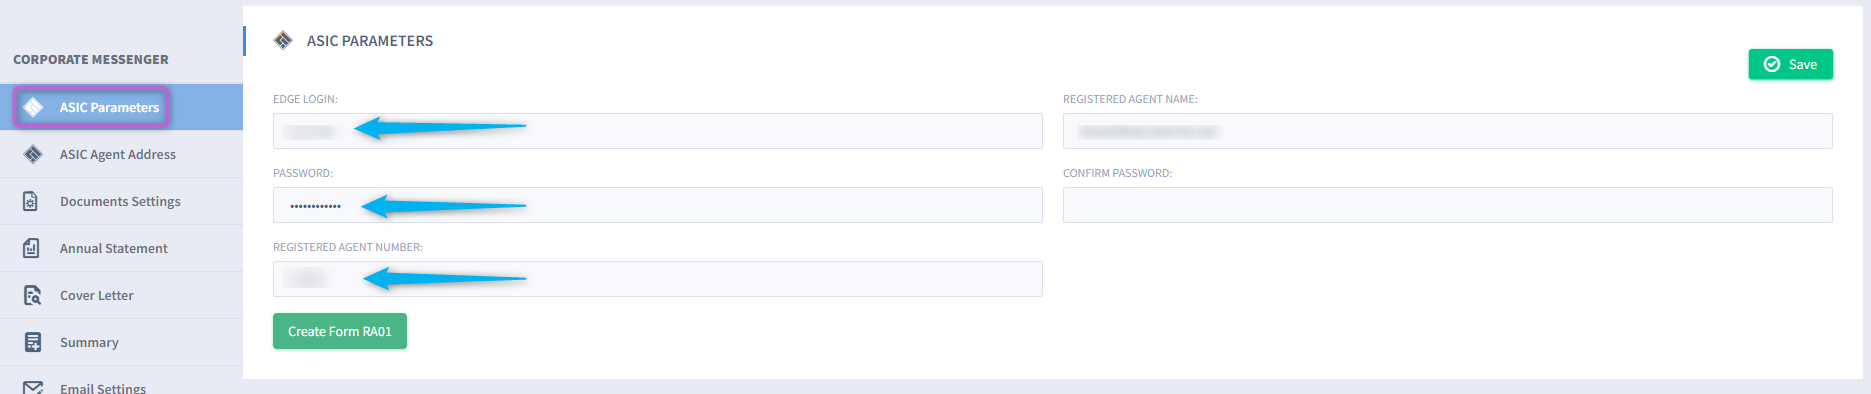Click the ASIC Agent Address diamond icon
Screen dimensions: 1871x394
(x=33, y=154)
